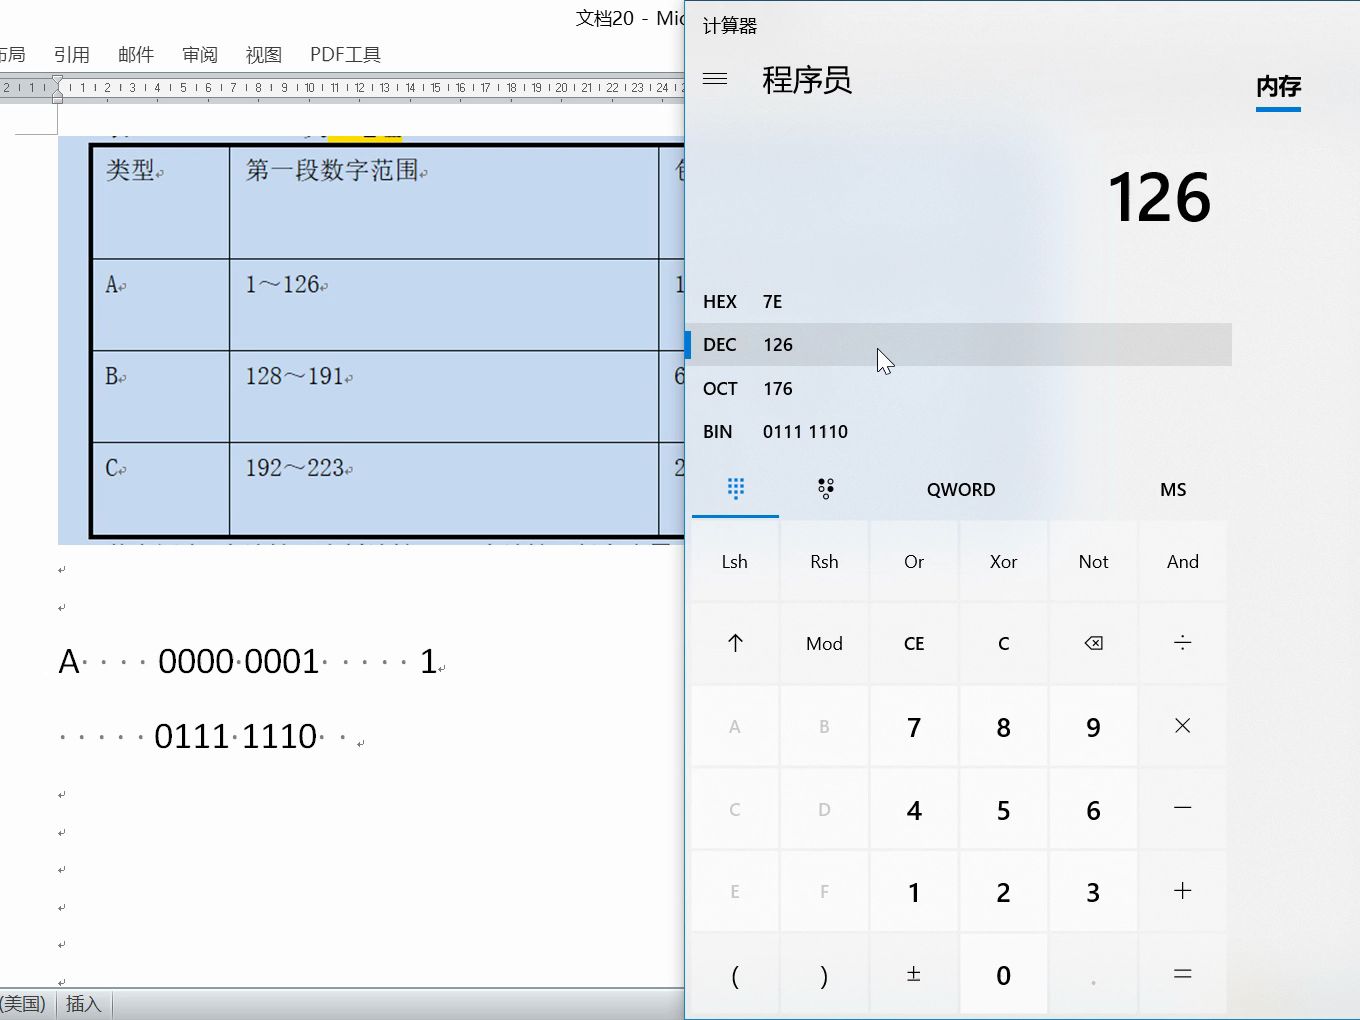The height and width of the screenshot is (1020, 1360).
Task: Click binary text 0000 0001 in document
Action: click(239, 662)
